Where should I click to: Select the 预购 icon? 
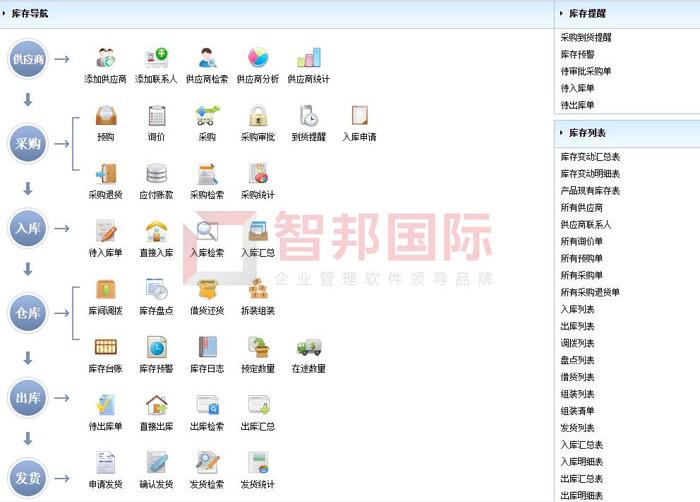coord(106,115)
